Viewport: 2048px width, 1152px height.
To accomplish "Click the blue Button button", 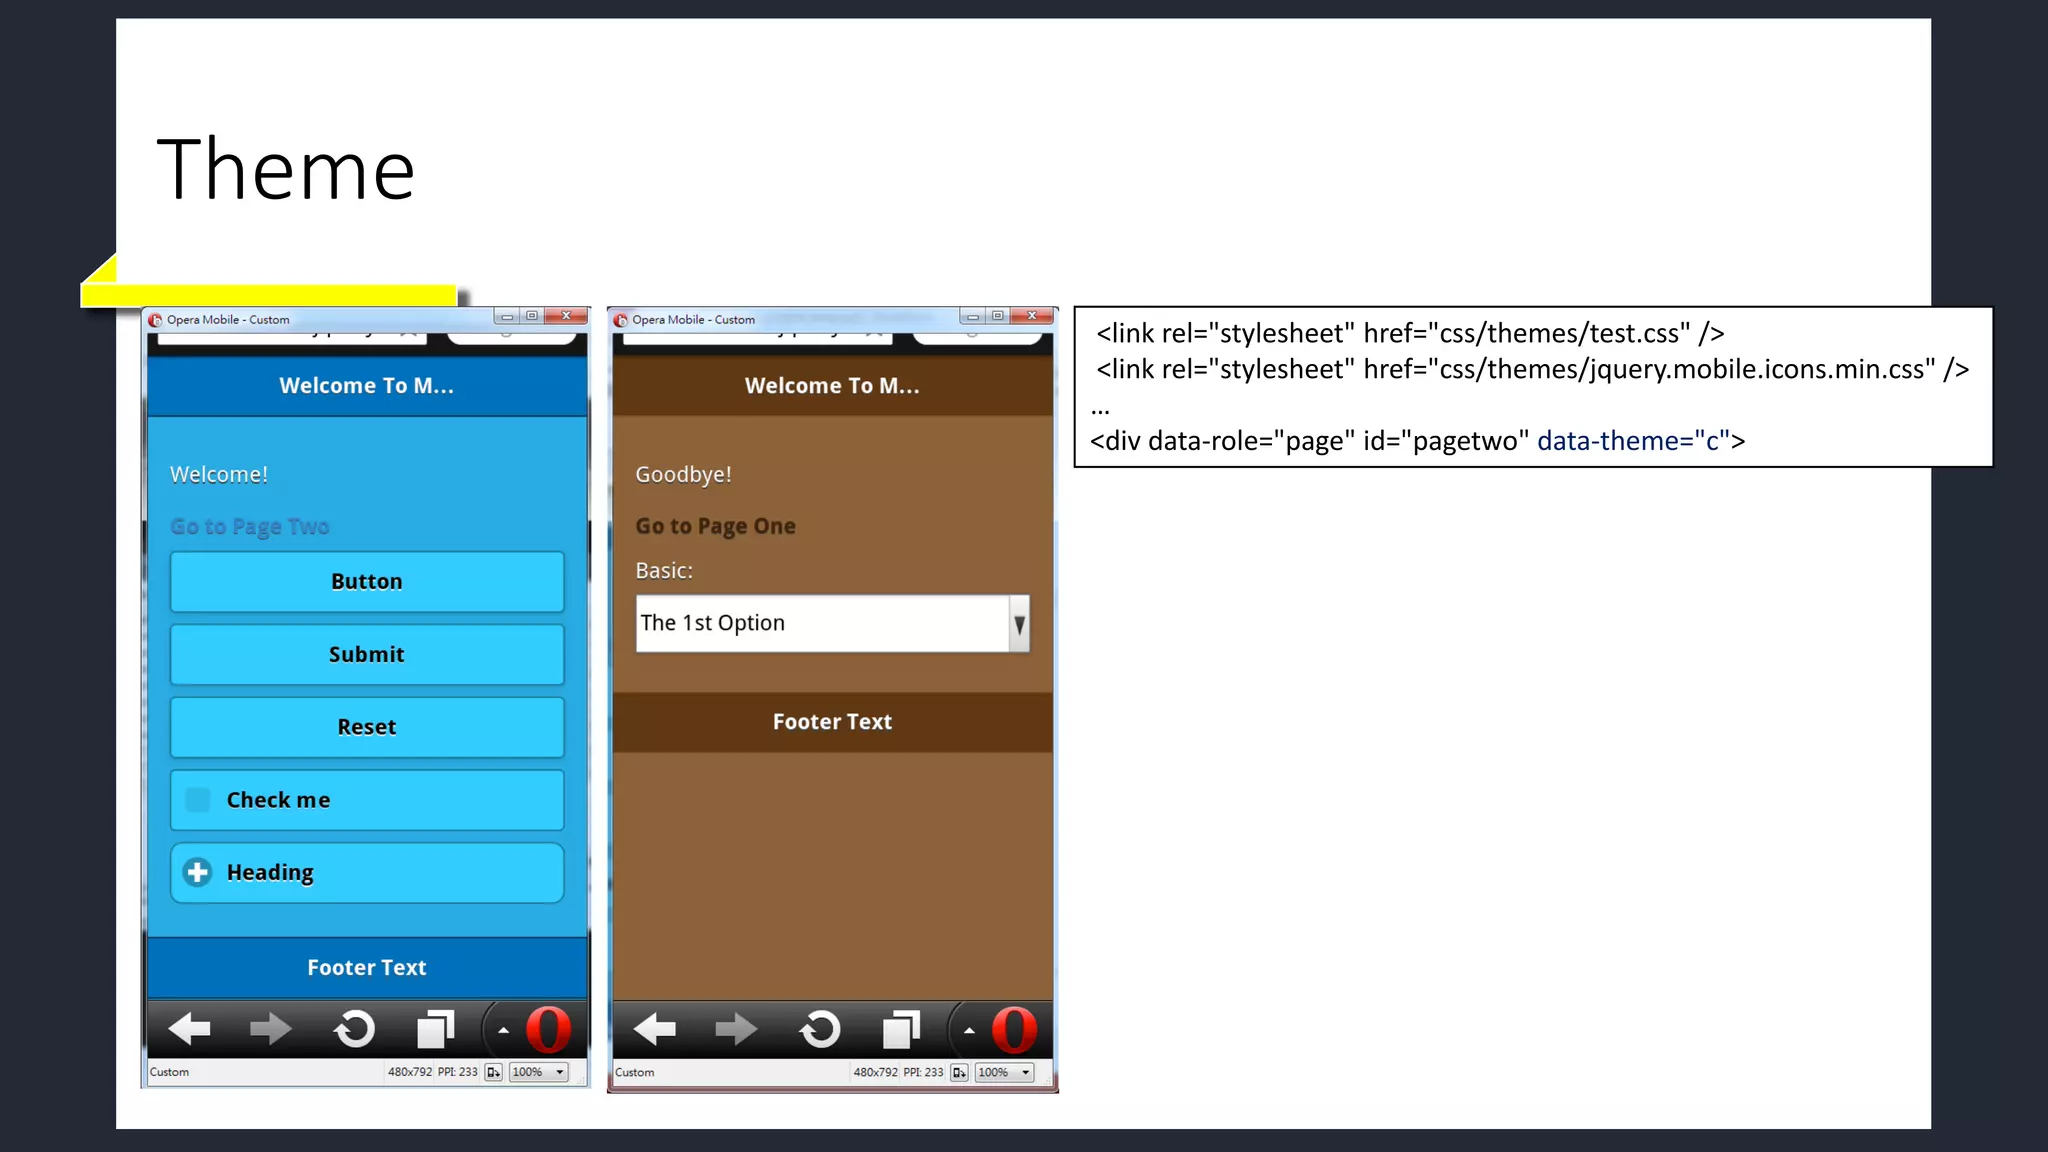I will [367, 582].
